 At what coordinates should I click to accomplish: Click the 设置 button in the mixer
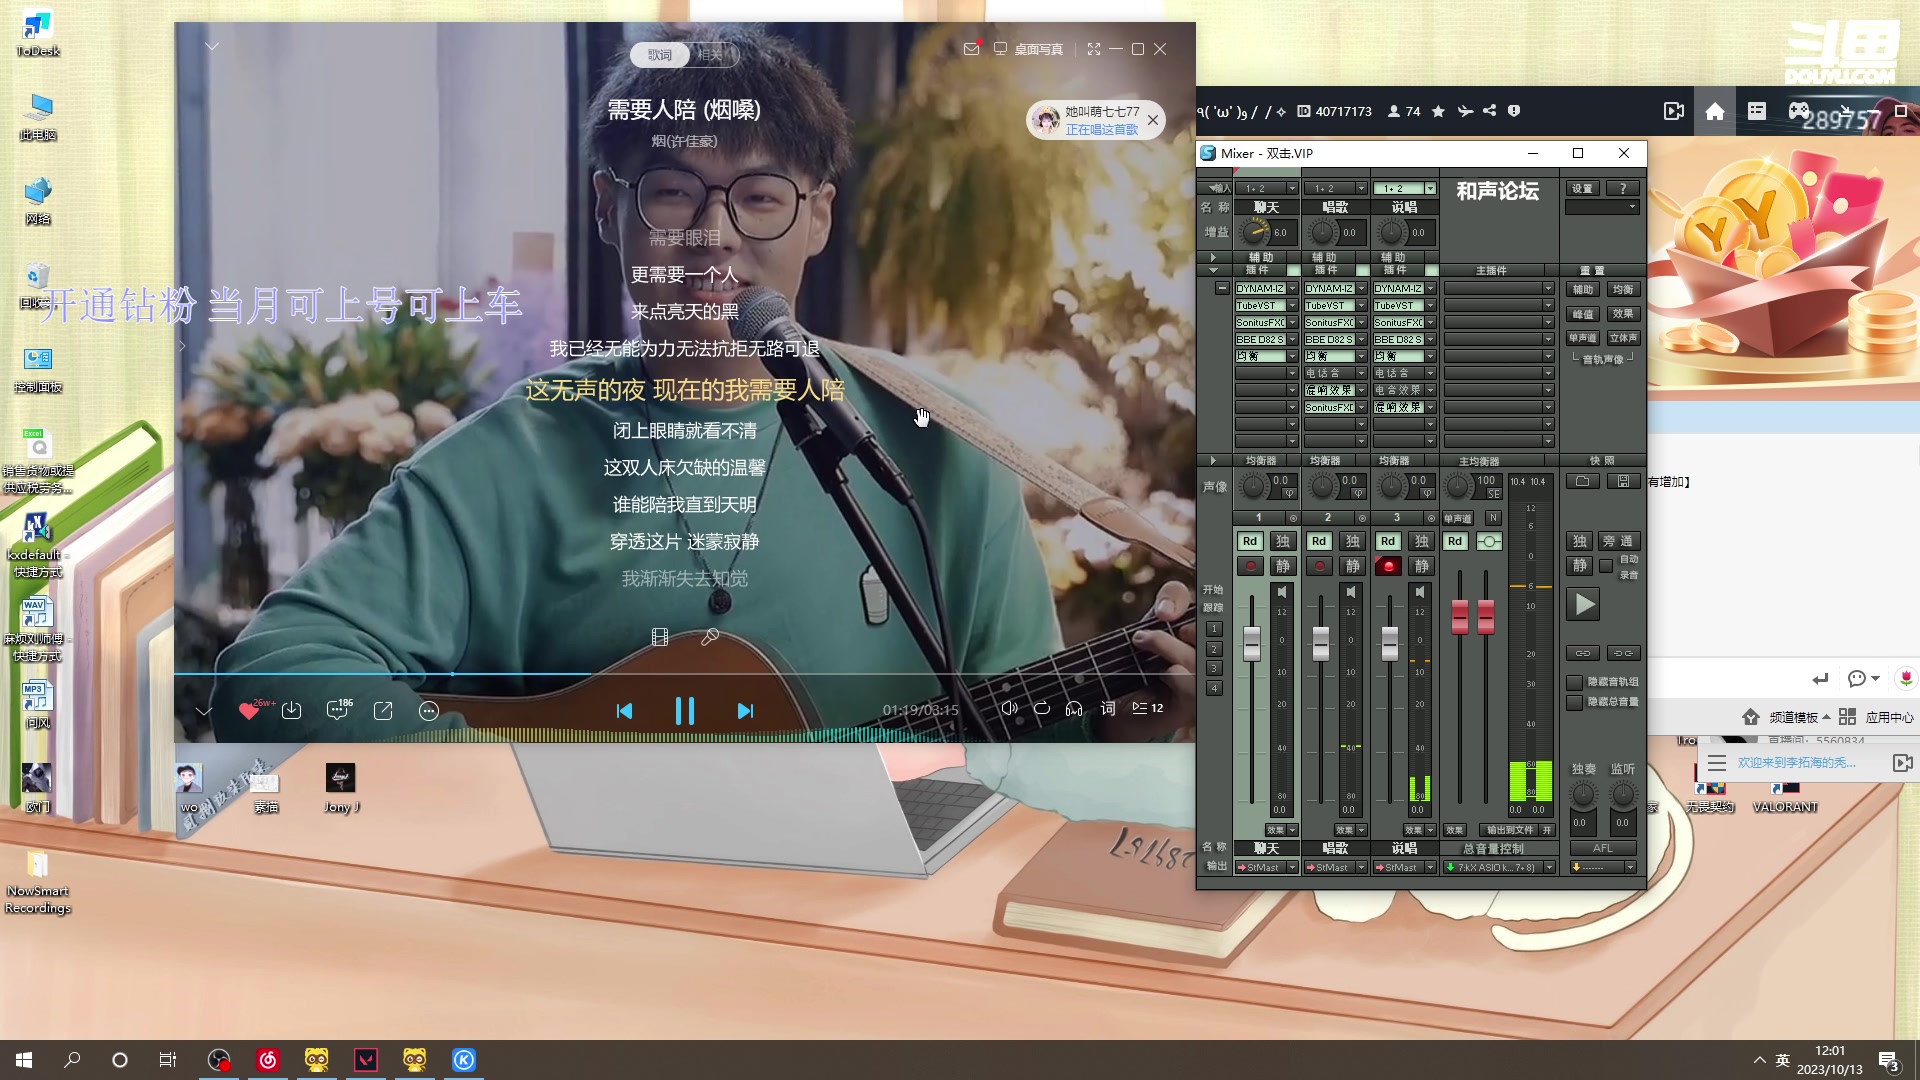coord(1582,188)
